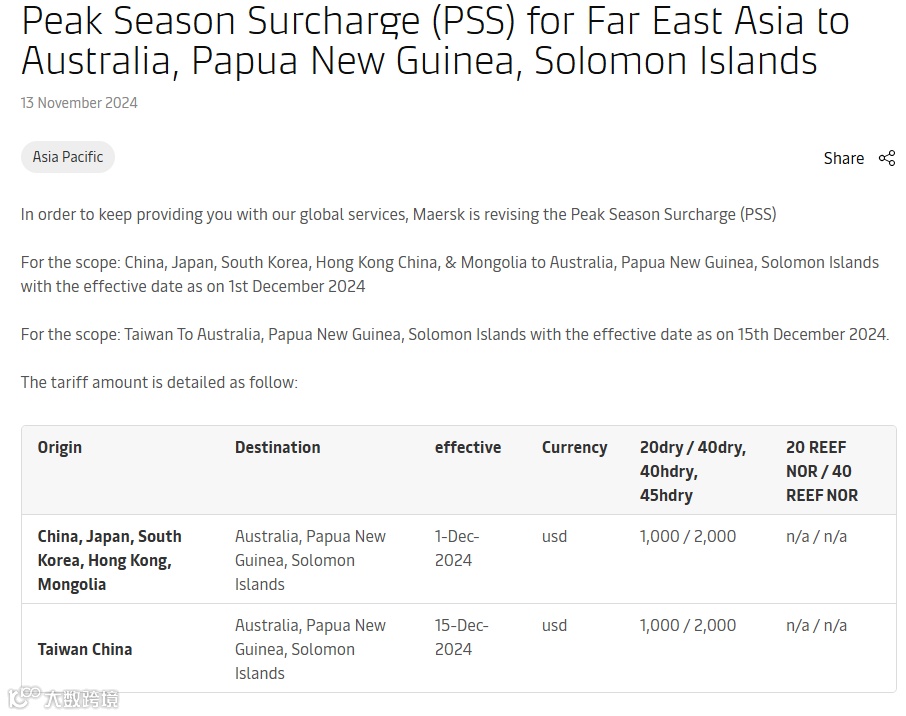Click the 1-Dec-2024 effective date cell
The width and height of the screenshot is (906, 716).
pyautogui.click(x=457, y=548)
